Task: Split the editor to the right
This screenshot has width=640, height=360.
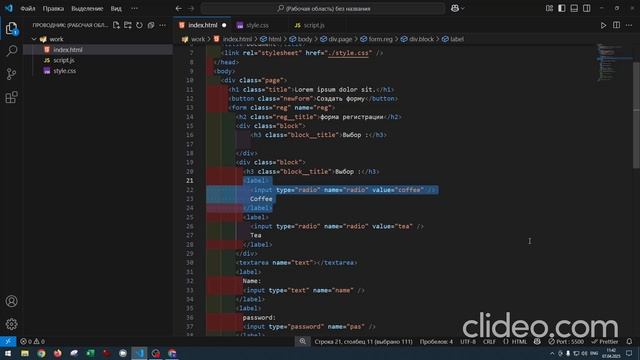Action: [616, 25]
